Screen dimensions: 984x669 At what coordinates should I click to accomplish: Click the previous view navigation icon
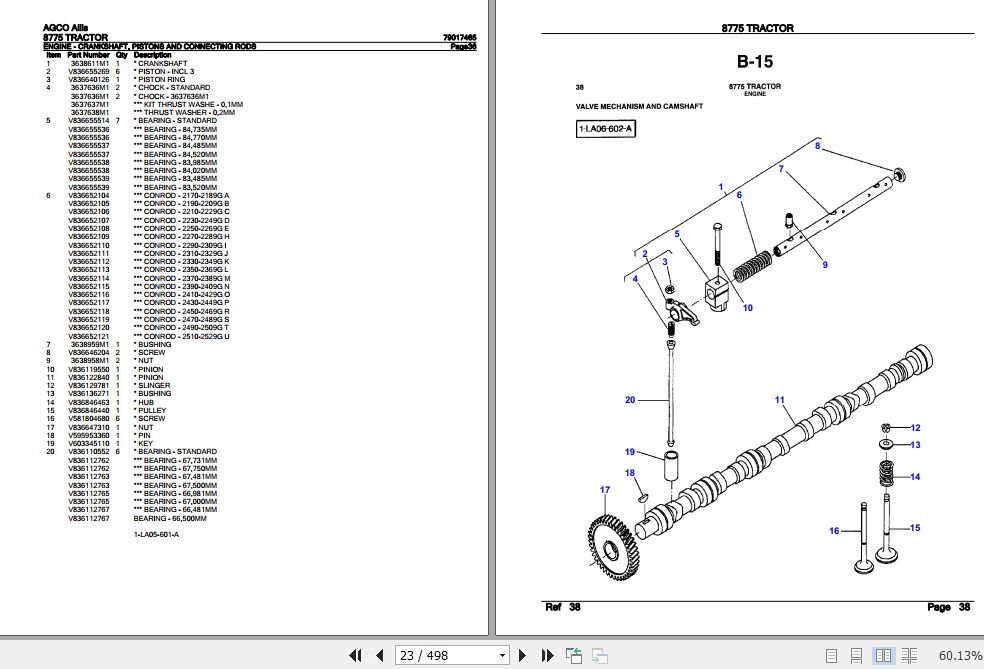point(574,654)
